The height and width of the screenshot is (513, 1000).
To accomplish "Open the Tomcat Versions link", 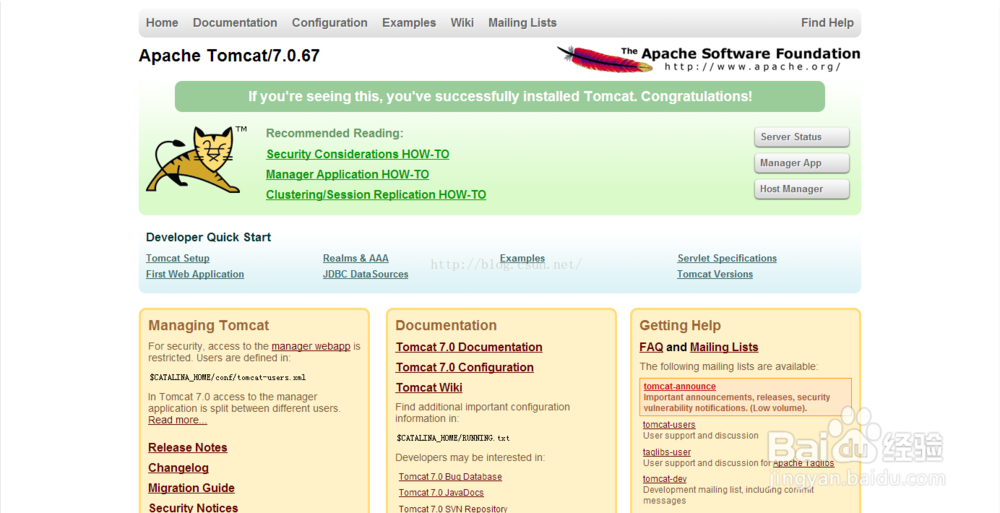I will click(x=715, y=274).
